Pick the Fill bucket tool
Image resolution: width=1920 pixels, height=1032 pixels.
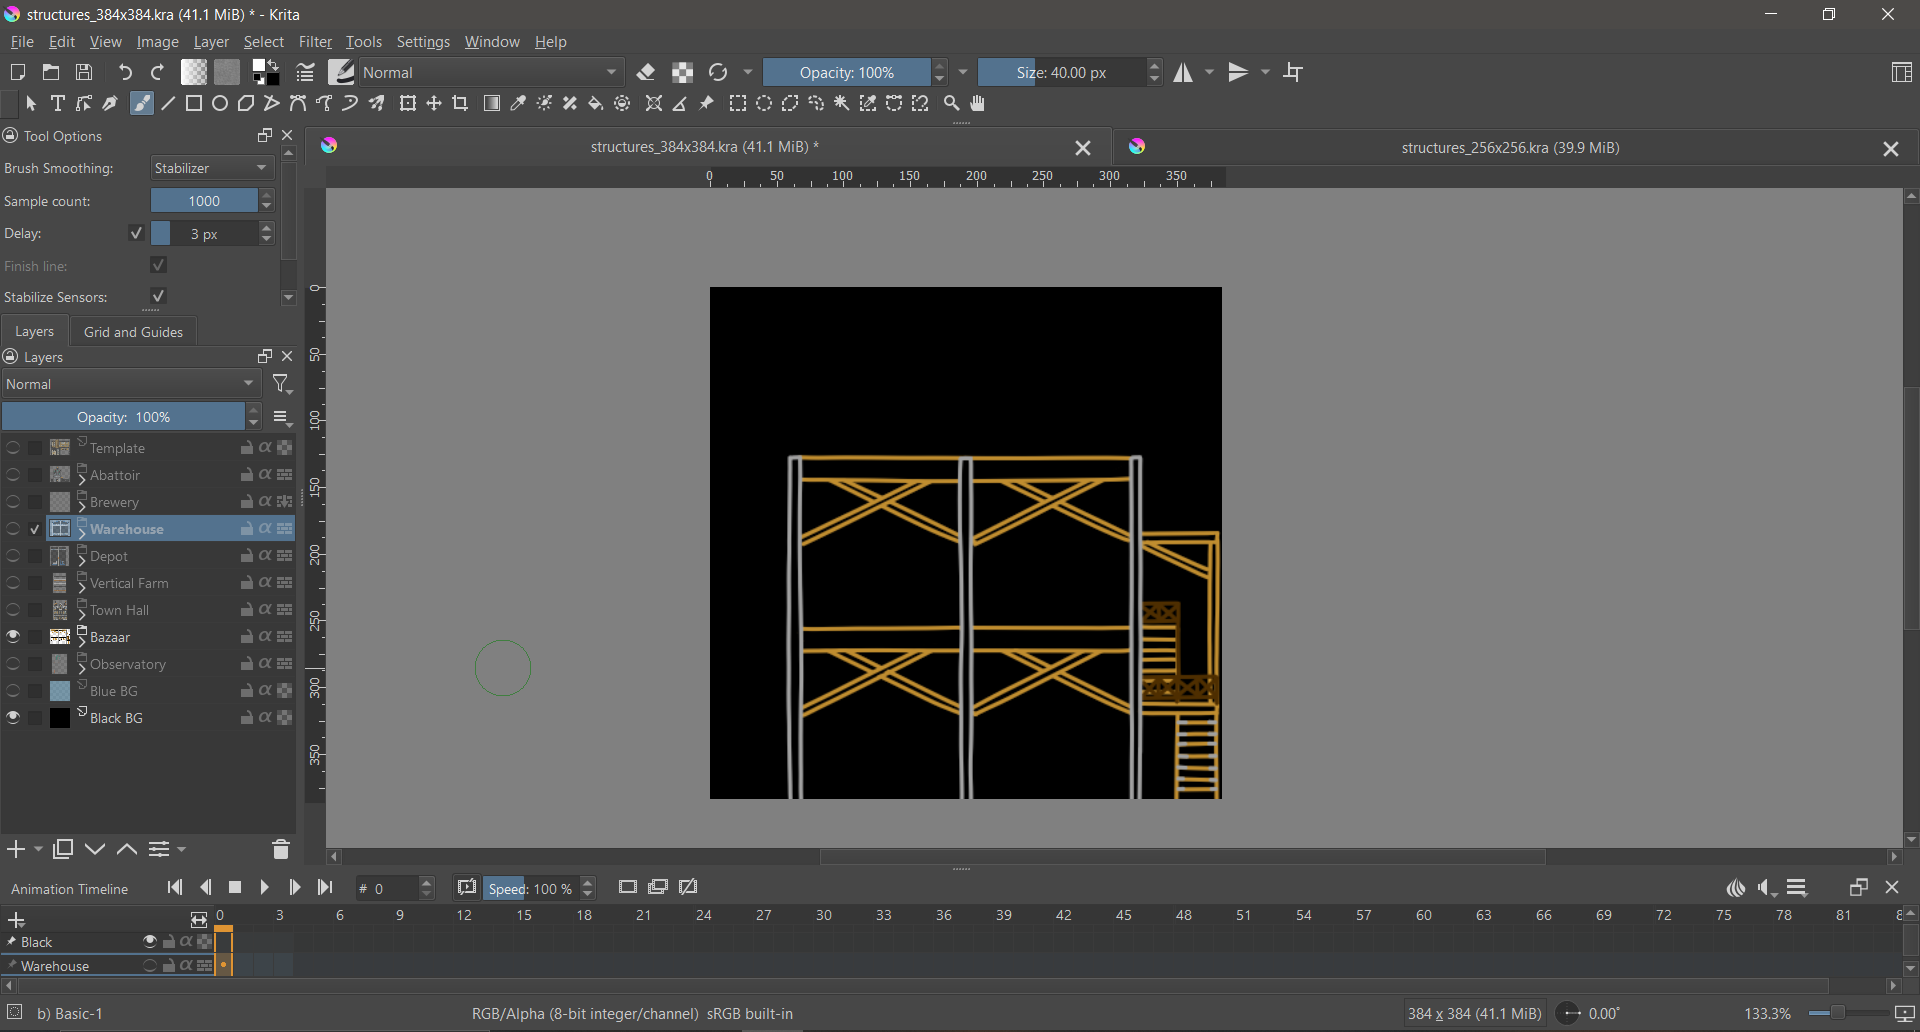click(x=596, y=104)
